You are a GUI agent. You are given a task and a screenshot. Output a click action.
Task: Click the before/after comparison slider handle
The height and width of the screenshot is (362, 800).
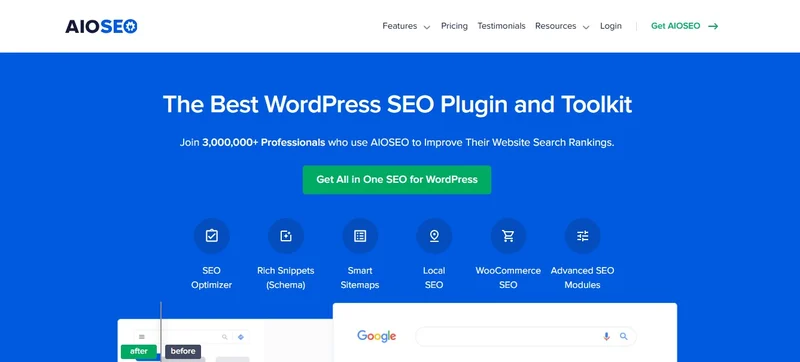pyautogui.click(x=161, y=331)
